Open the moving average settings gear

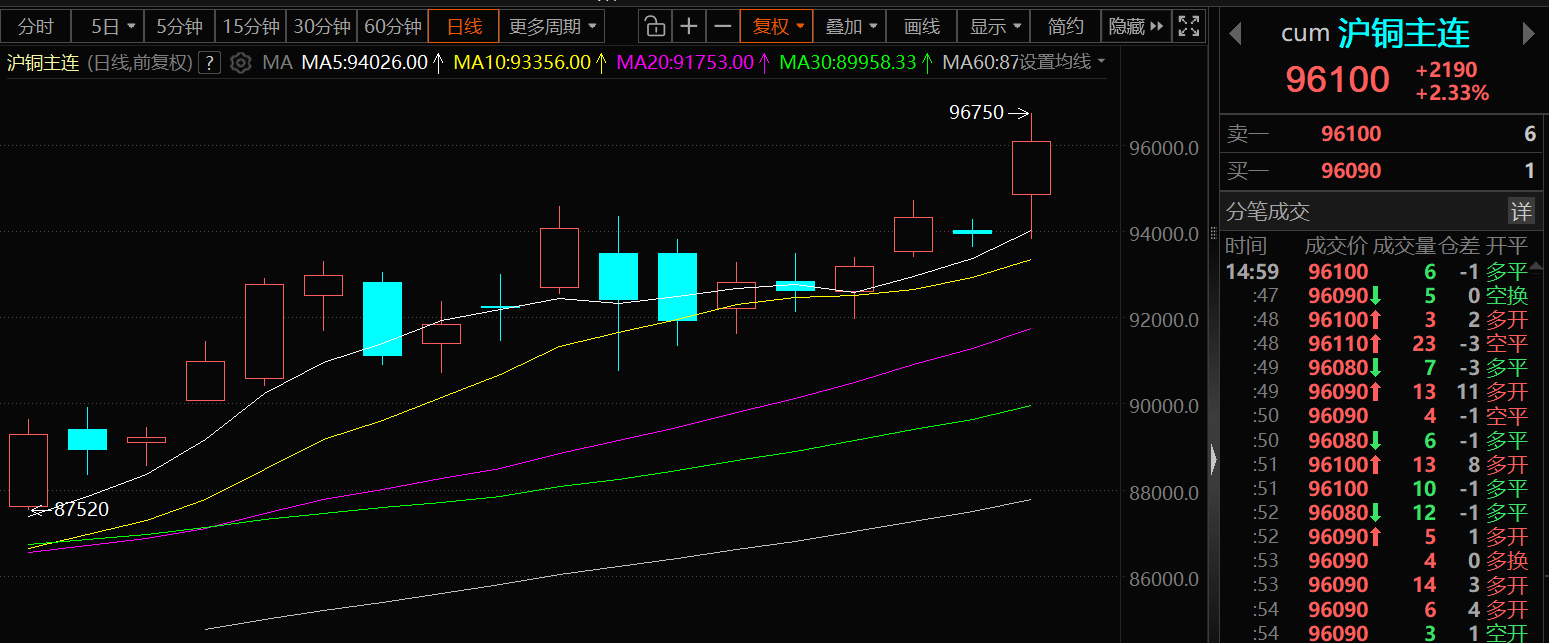(240, 63)
